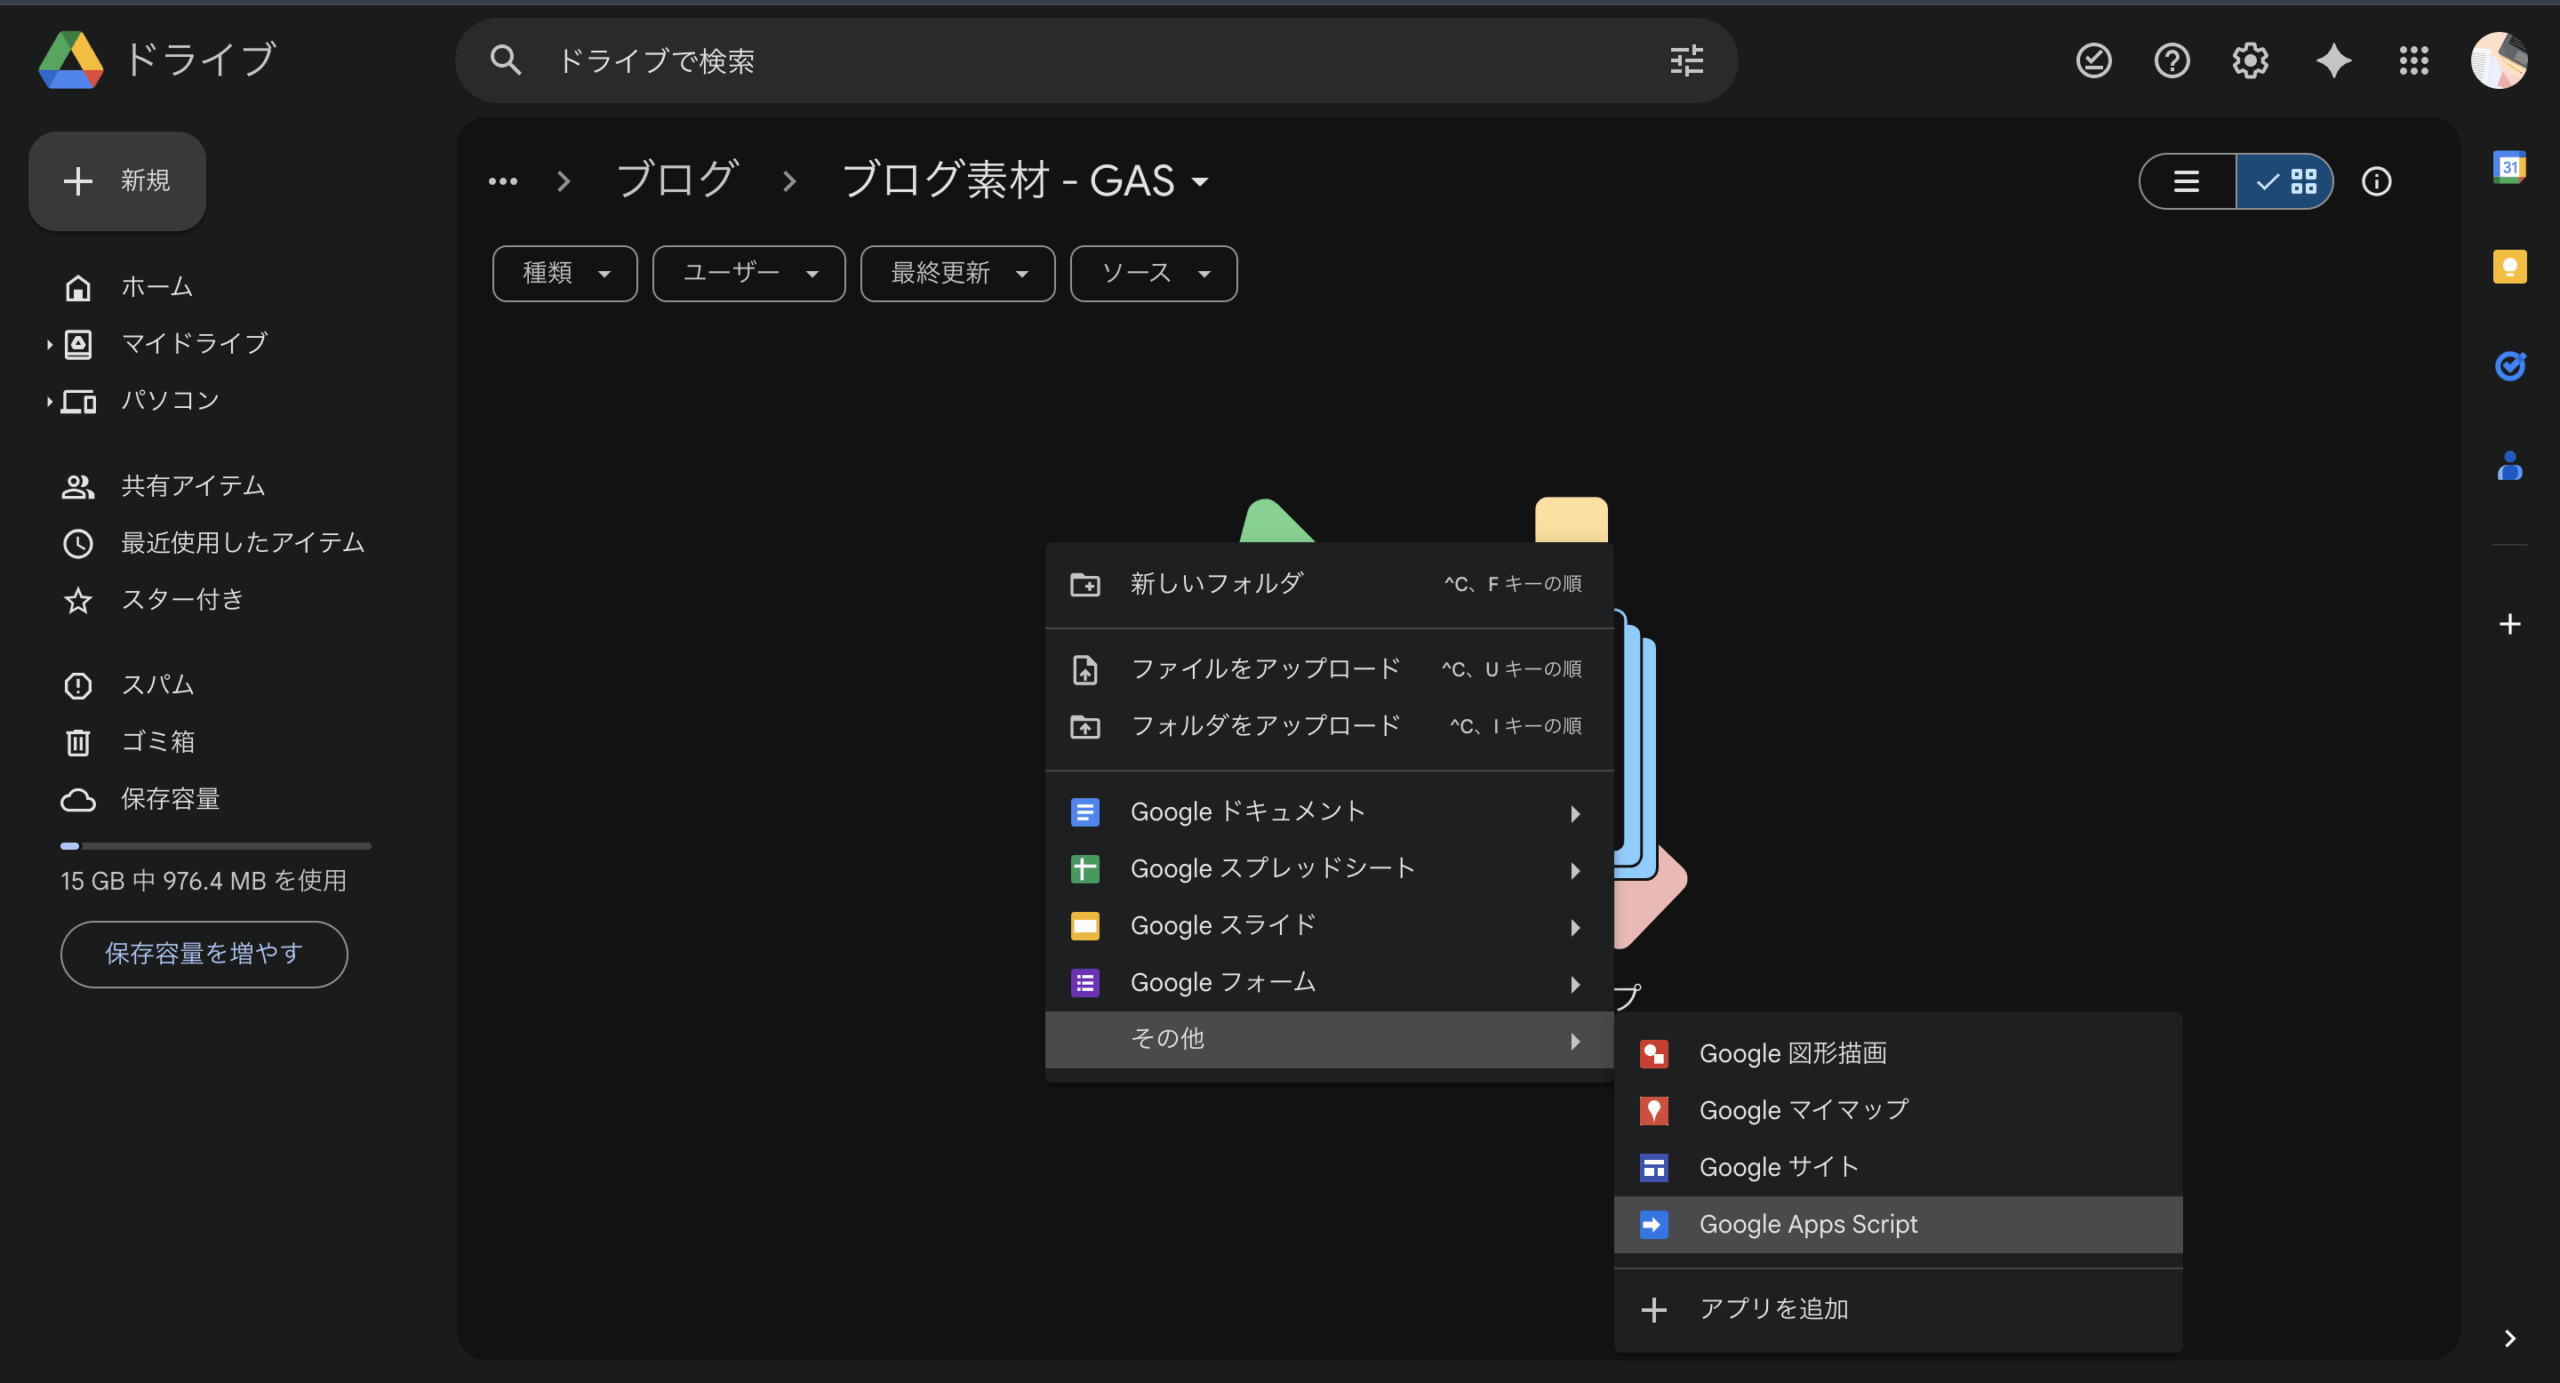Choose Google スライド from menu

point(1329,927)
